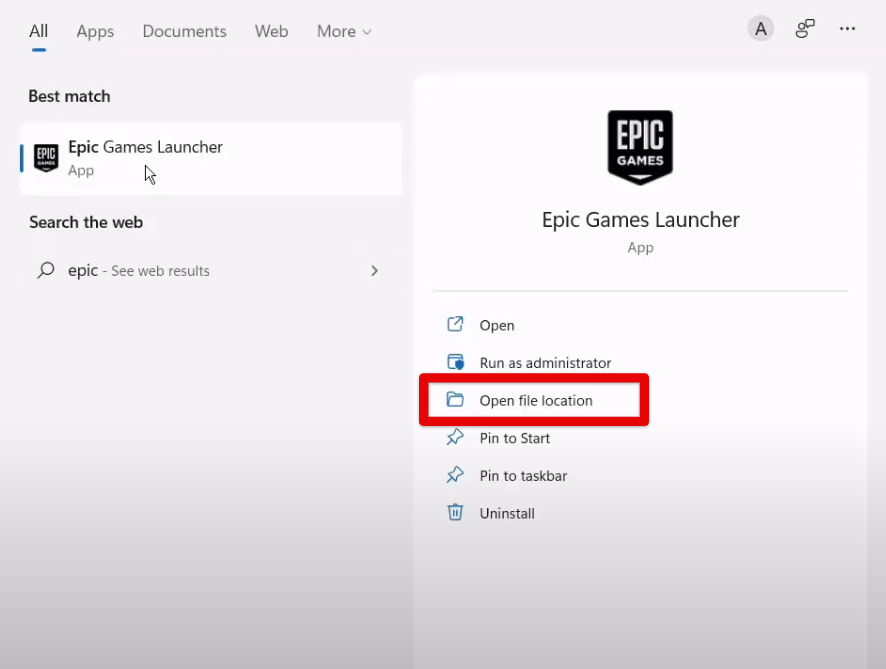Click the Run as administrator shield icon
The image size is (886, 669).
pos(455,362)
